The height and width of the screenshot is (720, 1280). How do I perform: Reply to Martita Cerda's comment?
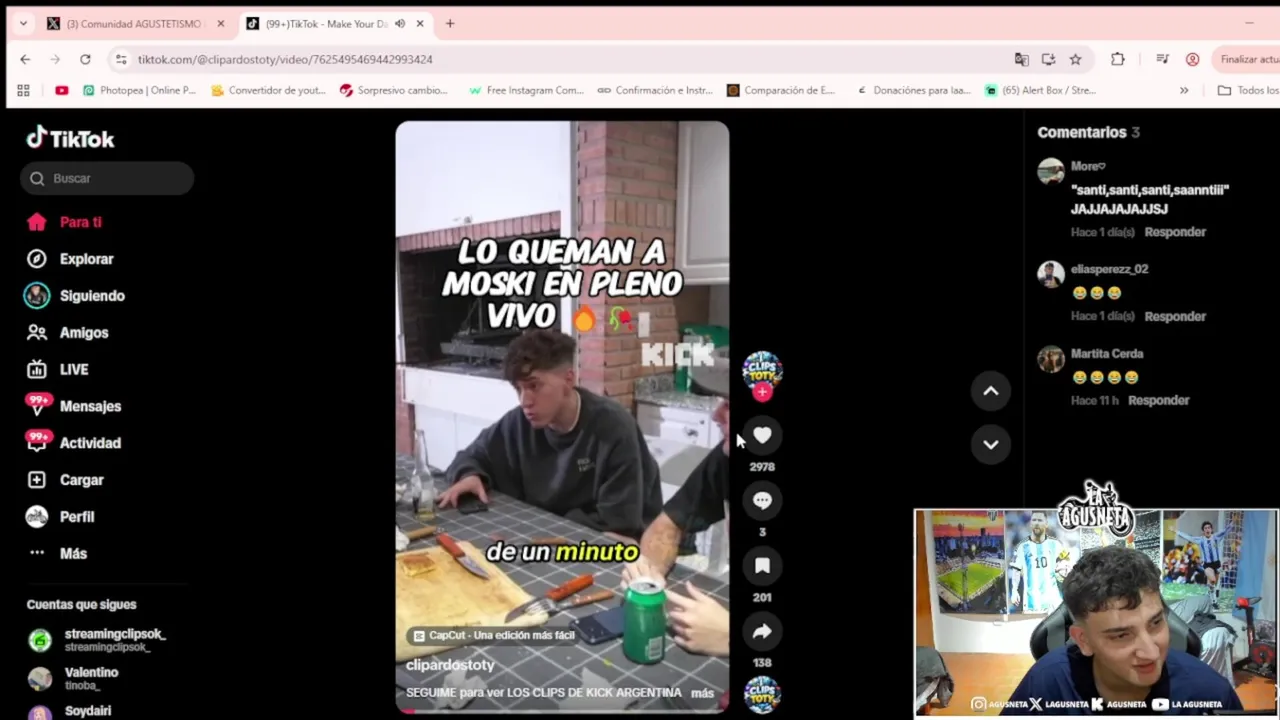coord(1159,400)
